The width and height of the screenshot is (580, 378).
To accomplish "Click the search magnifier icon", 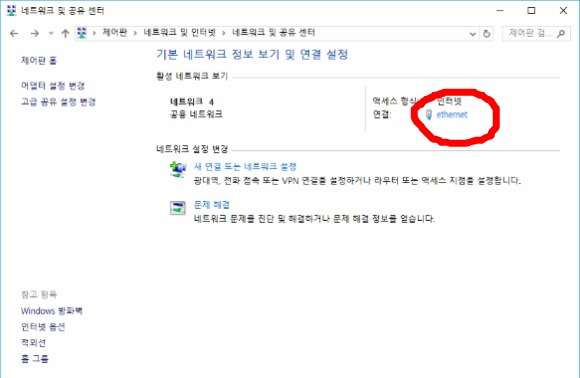I will click(x=561, y=34).
